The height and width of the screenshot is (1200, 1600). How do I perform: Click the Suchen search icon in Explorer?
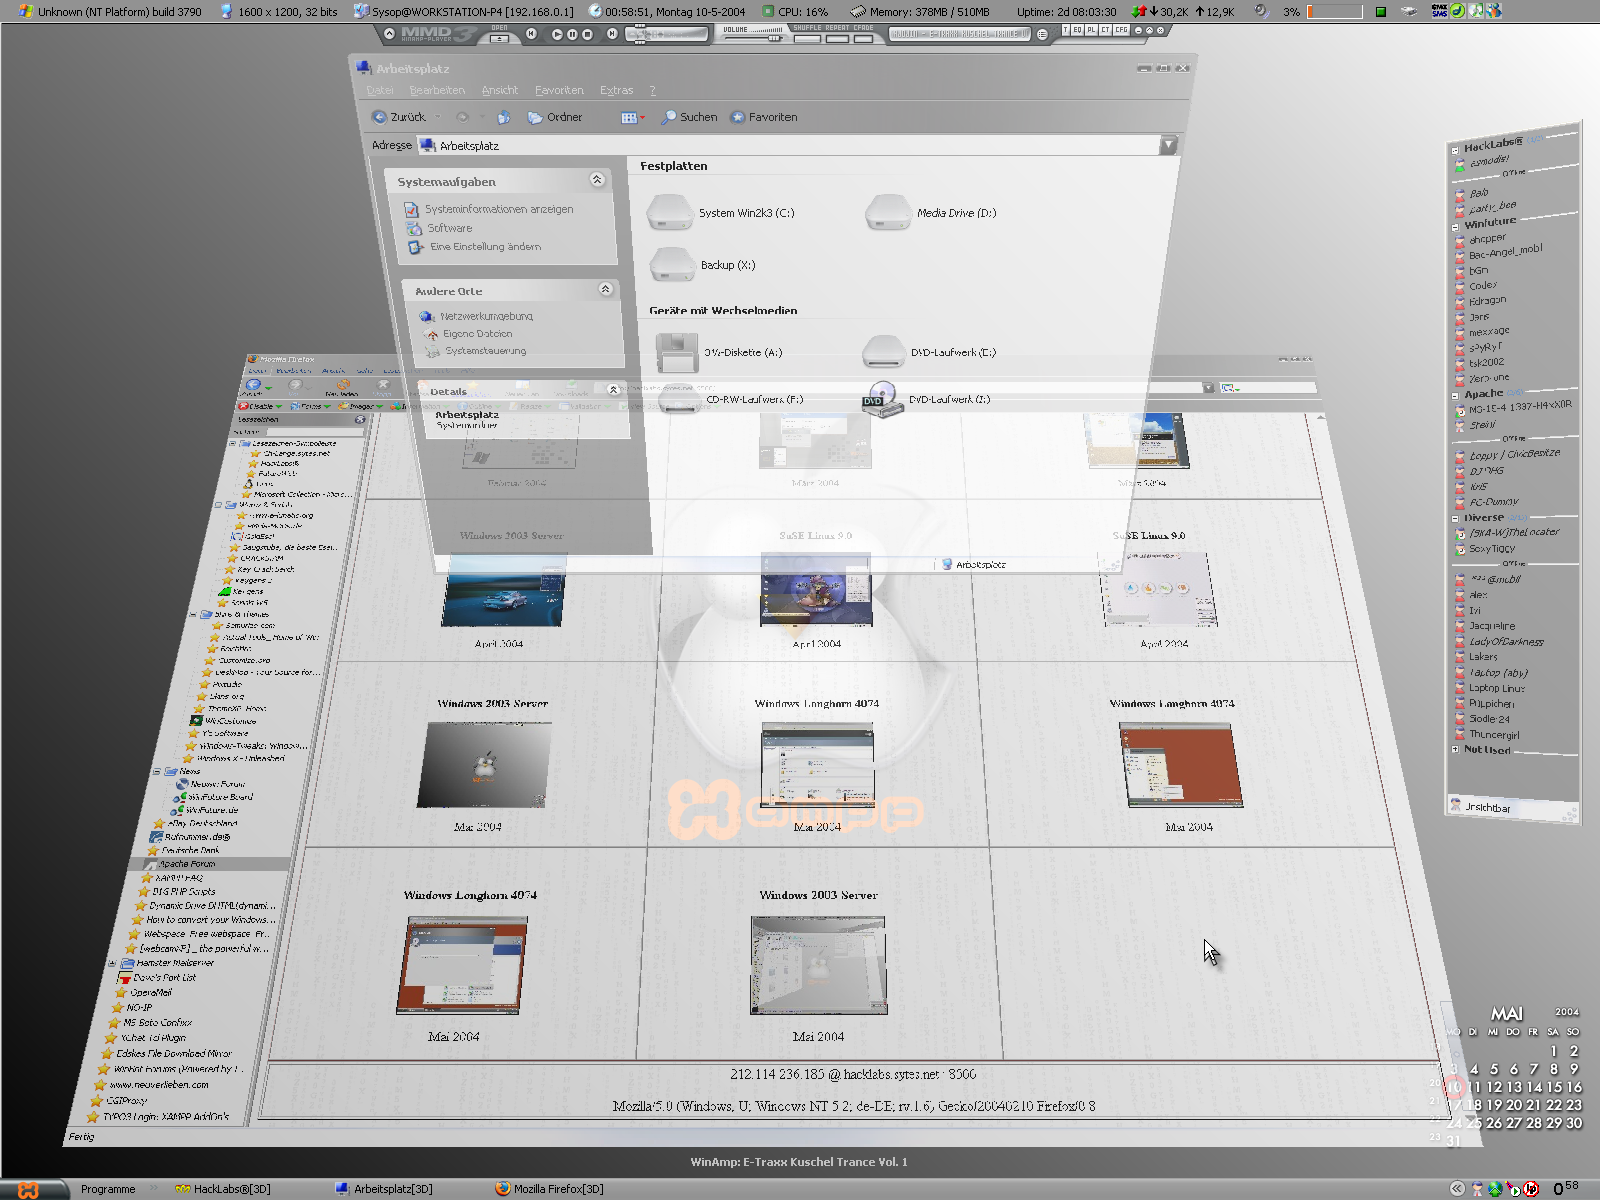(669, 117)
